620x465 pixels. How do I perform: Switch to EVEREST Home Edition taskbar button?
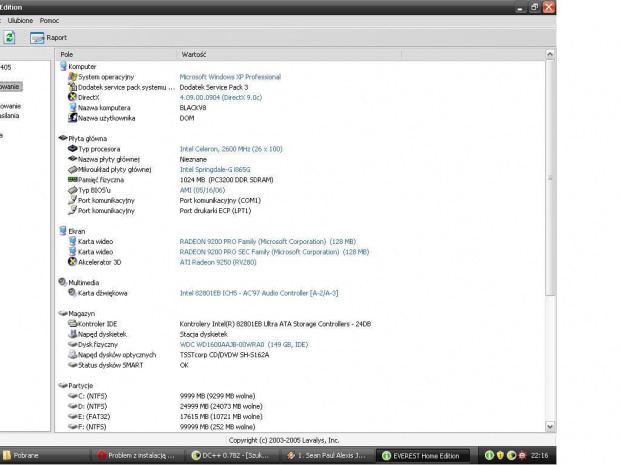422,456
